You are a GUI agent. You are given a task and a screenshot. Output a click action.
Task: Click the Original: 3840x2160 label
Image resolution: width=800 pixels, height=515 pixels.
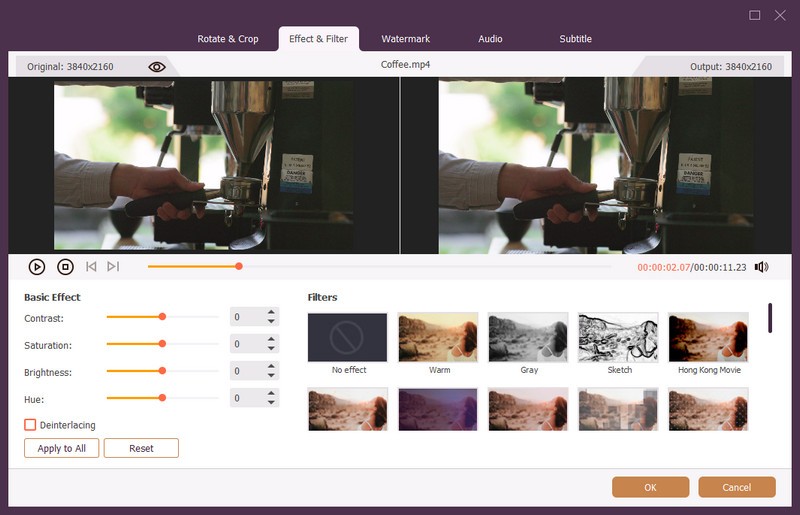pyautogui.click(x=70, y=67)
